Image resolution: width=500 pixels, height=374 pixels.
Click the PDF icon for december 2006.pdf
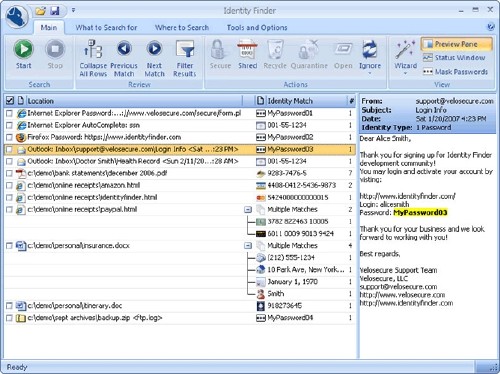tap(21, 173)
